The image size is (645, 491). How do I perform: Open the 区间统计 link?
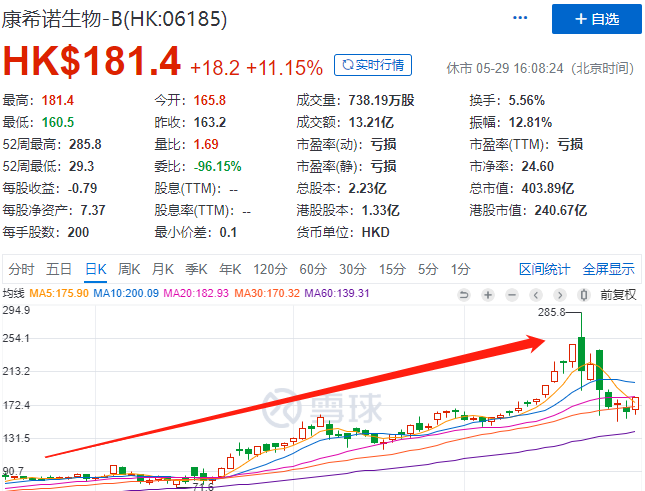click(544, 269)
